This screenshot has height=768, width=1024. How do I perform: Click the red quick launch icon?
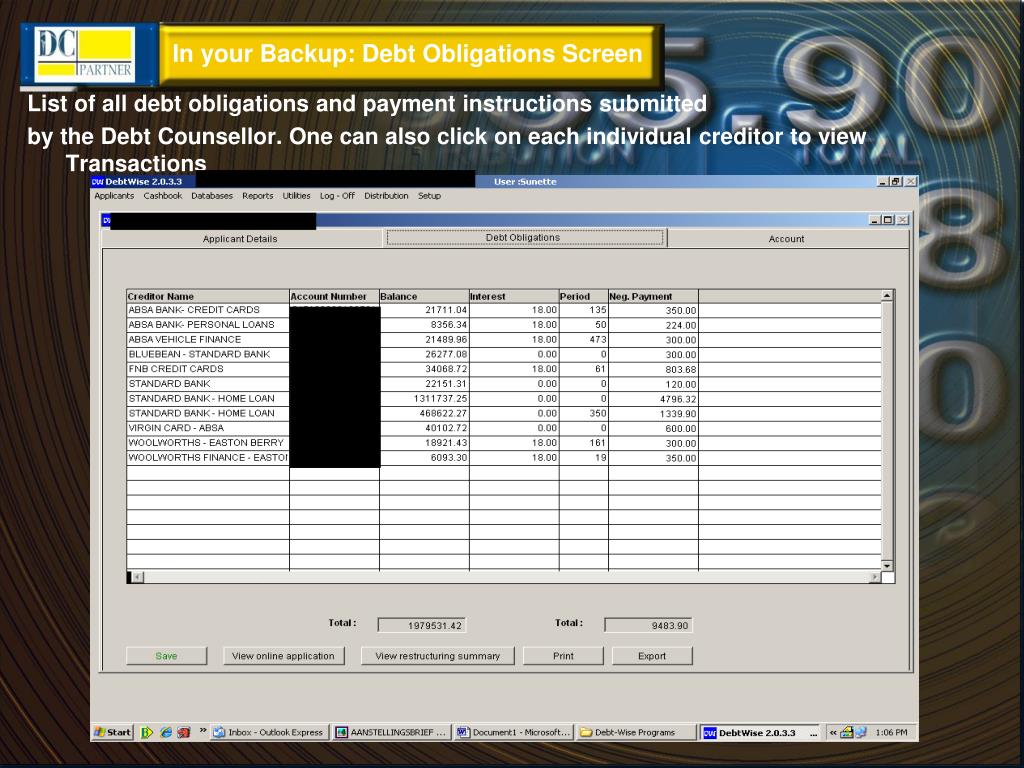coord(184,733)
